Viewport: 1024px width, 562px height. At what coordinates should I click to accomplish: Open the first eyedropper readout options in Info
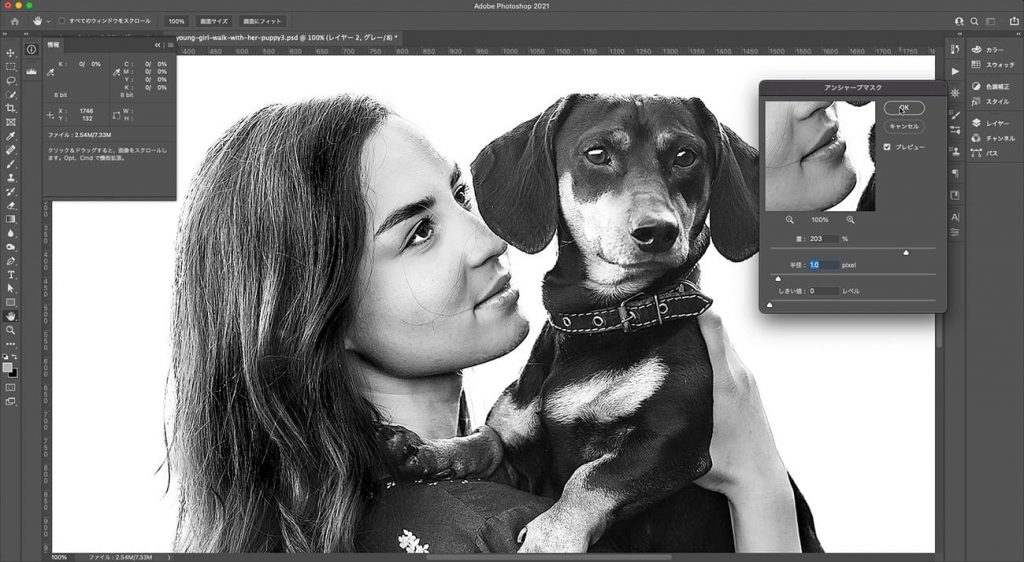[50, 72]
